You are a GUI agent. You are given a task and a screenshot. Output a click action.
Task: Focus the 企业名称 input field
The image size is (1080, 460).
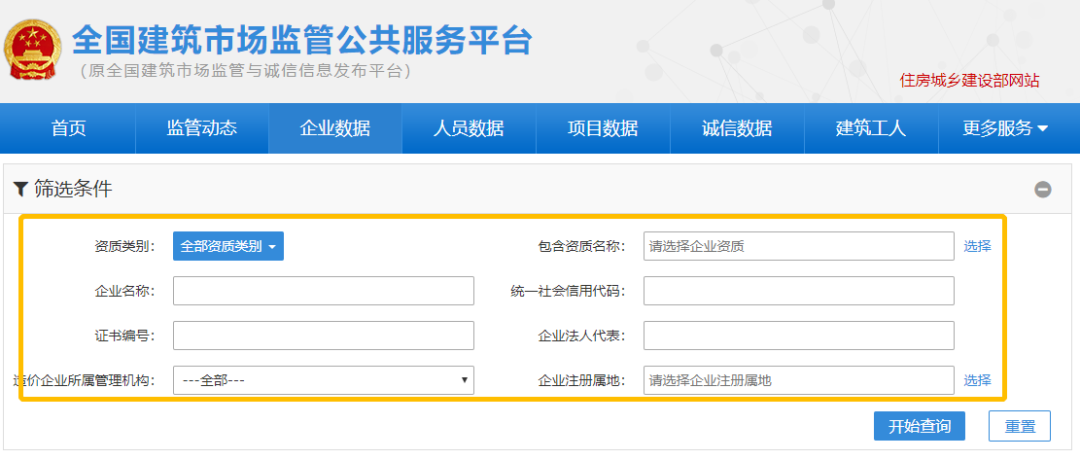click(x=323, y=291)
